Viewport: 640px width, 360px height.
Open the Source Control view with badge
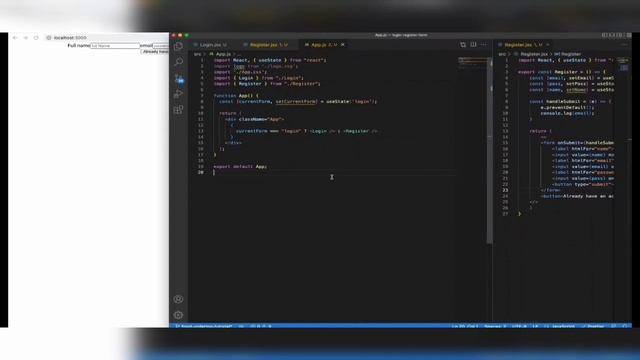[x=179, y=78]
